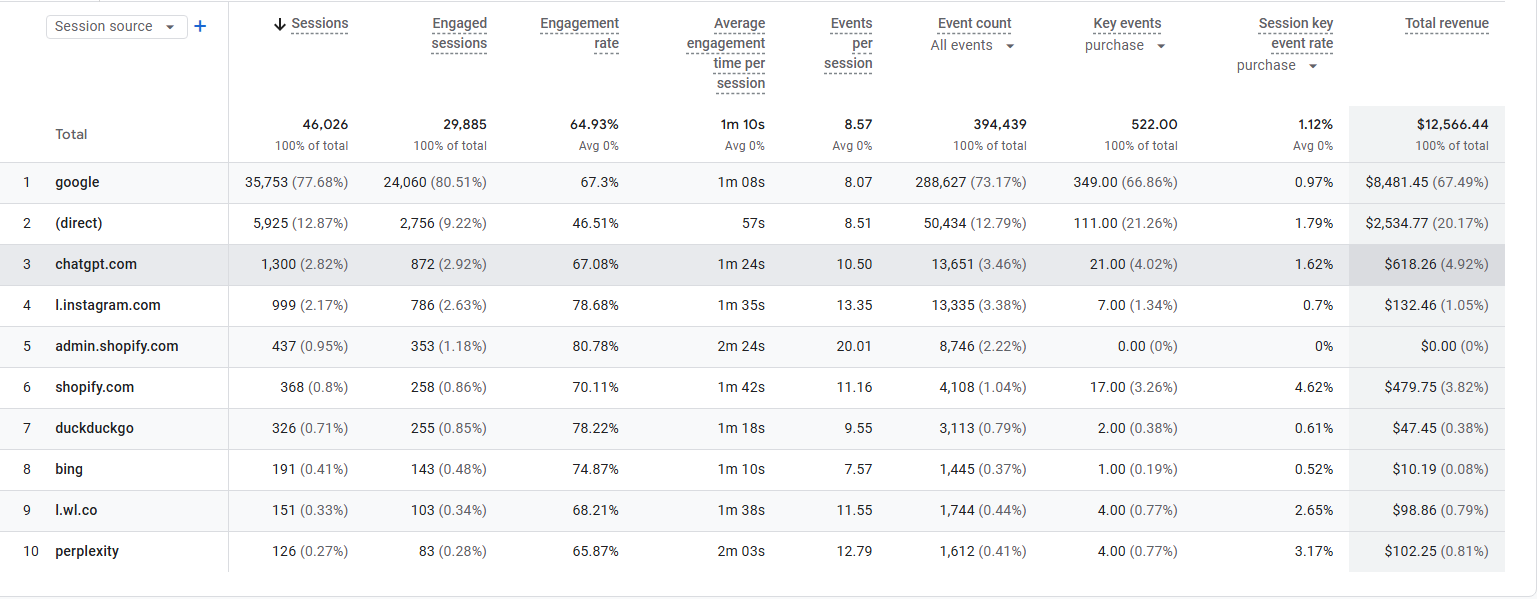The width and height of the screenshot is (1537, 599).
Task: Click Average engagement time per session header
Action: 726,53
